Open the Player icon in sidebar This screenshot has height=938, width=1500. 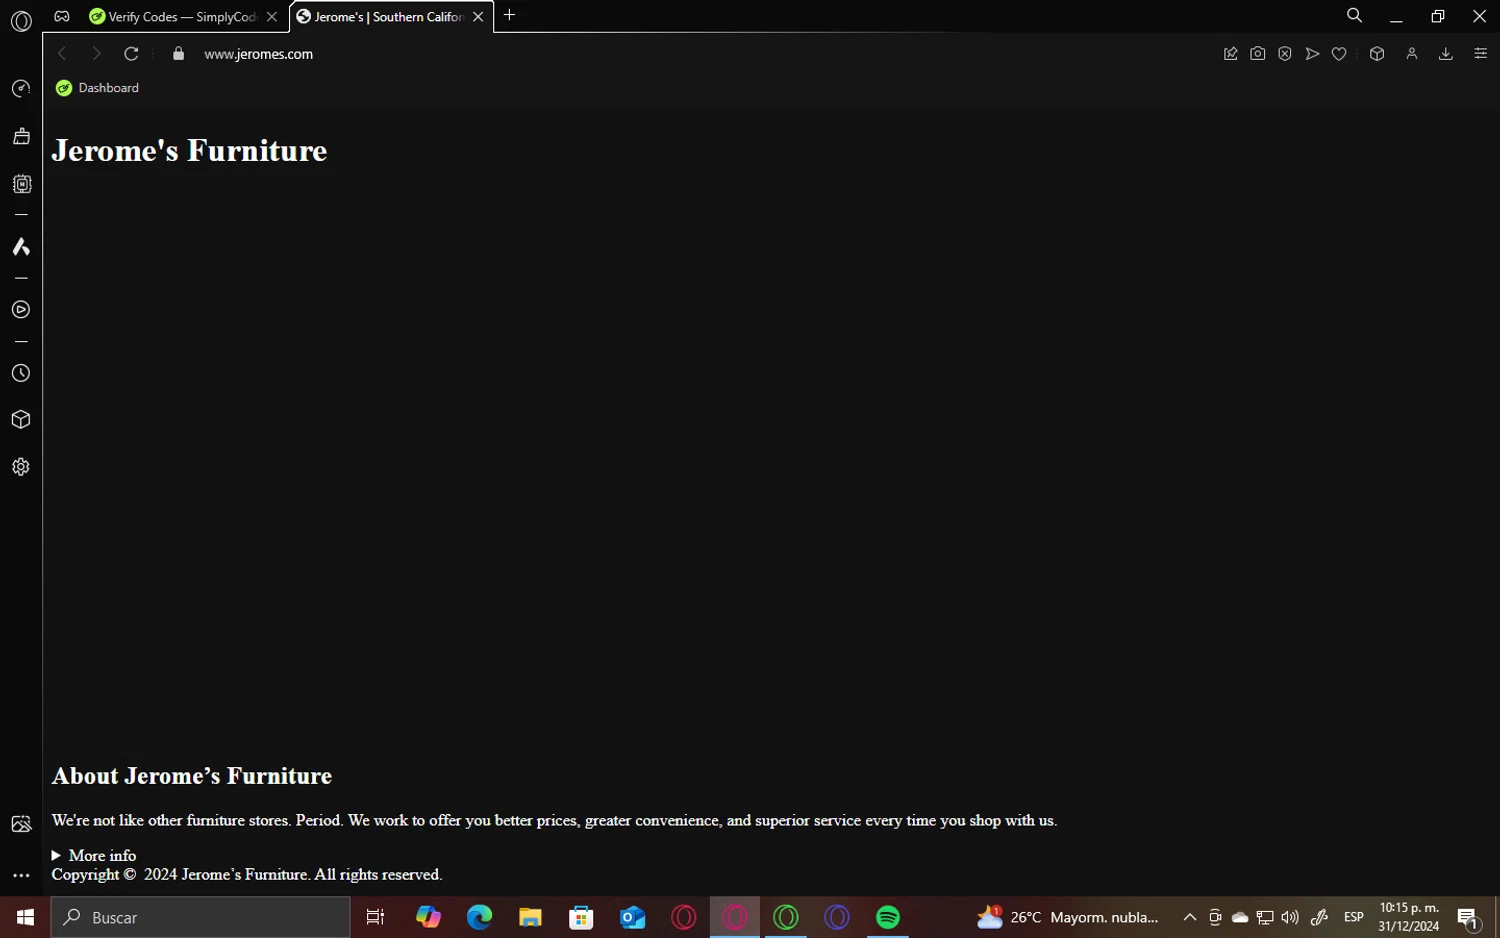pos(21,310)
